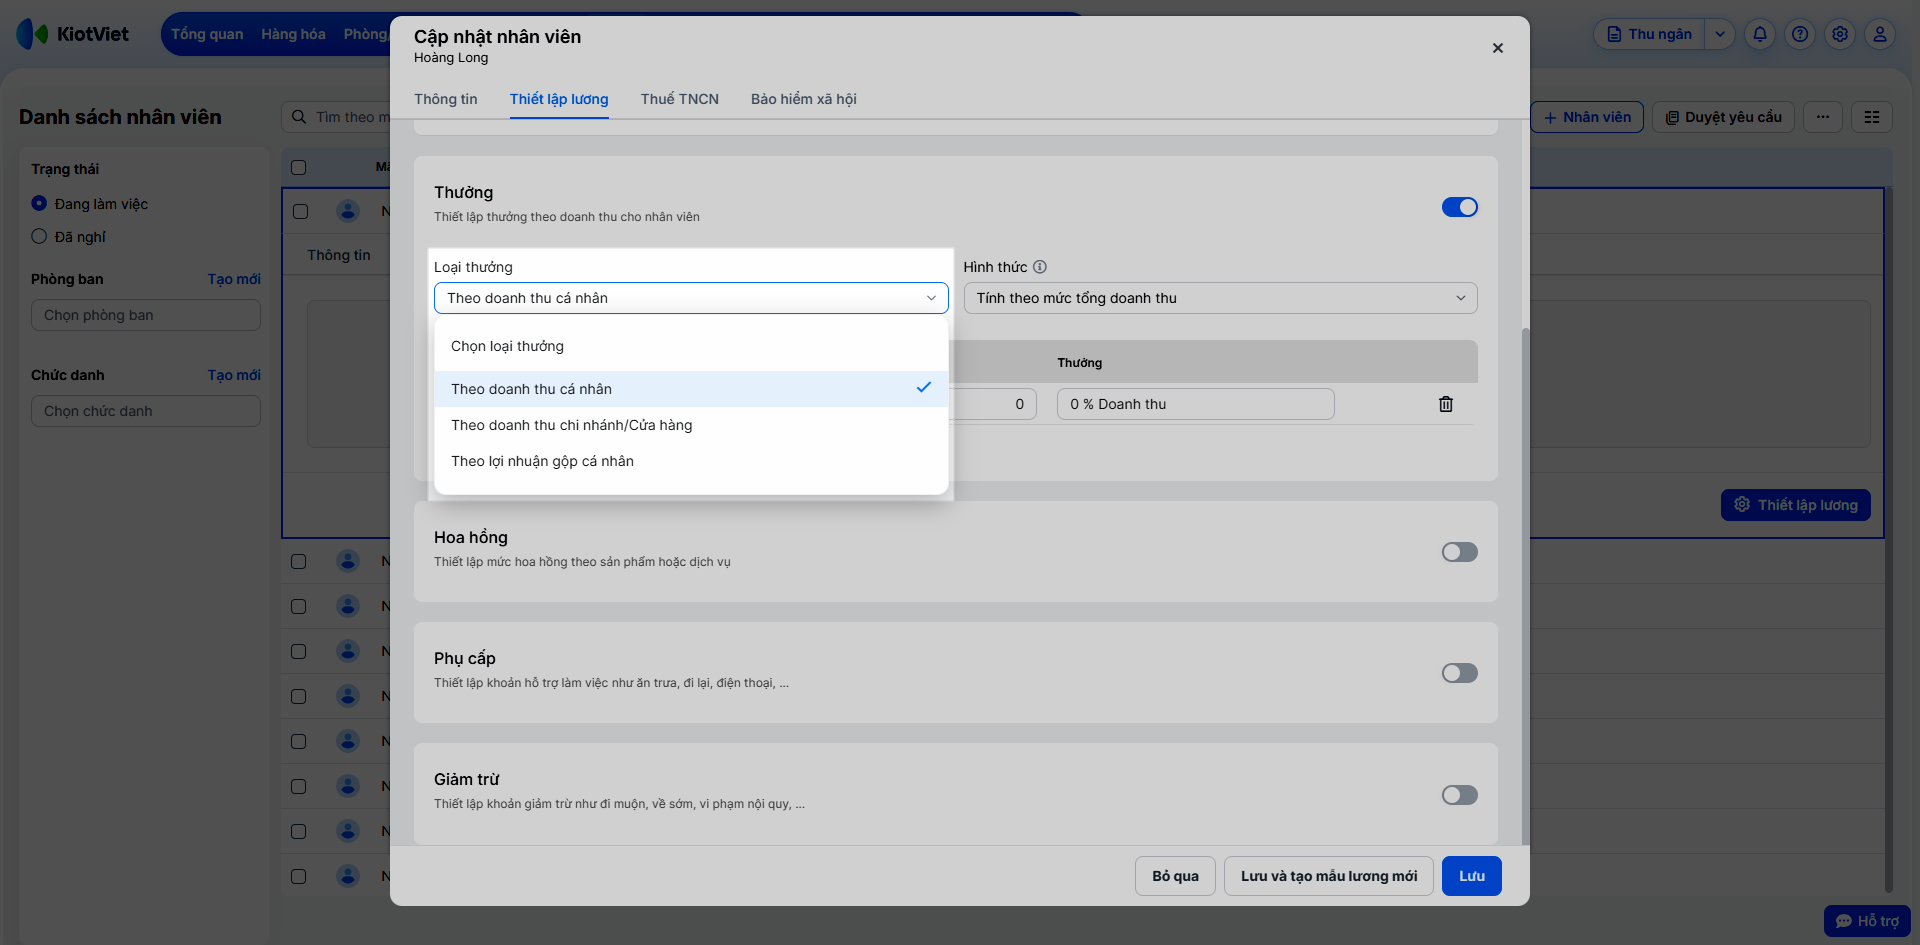Click the info icon next to Hình thức
The image size is (1920, 945).
click(1040, 267)
